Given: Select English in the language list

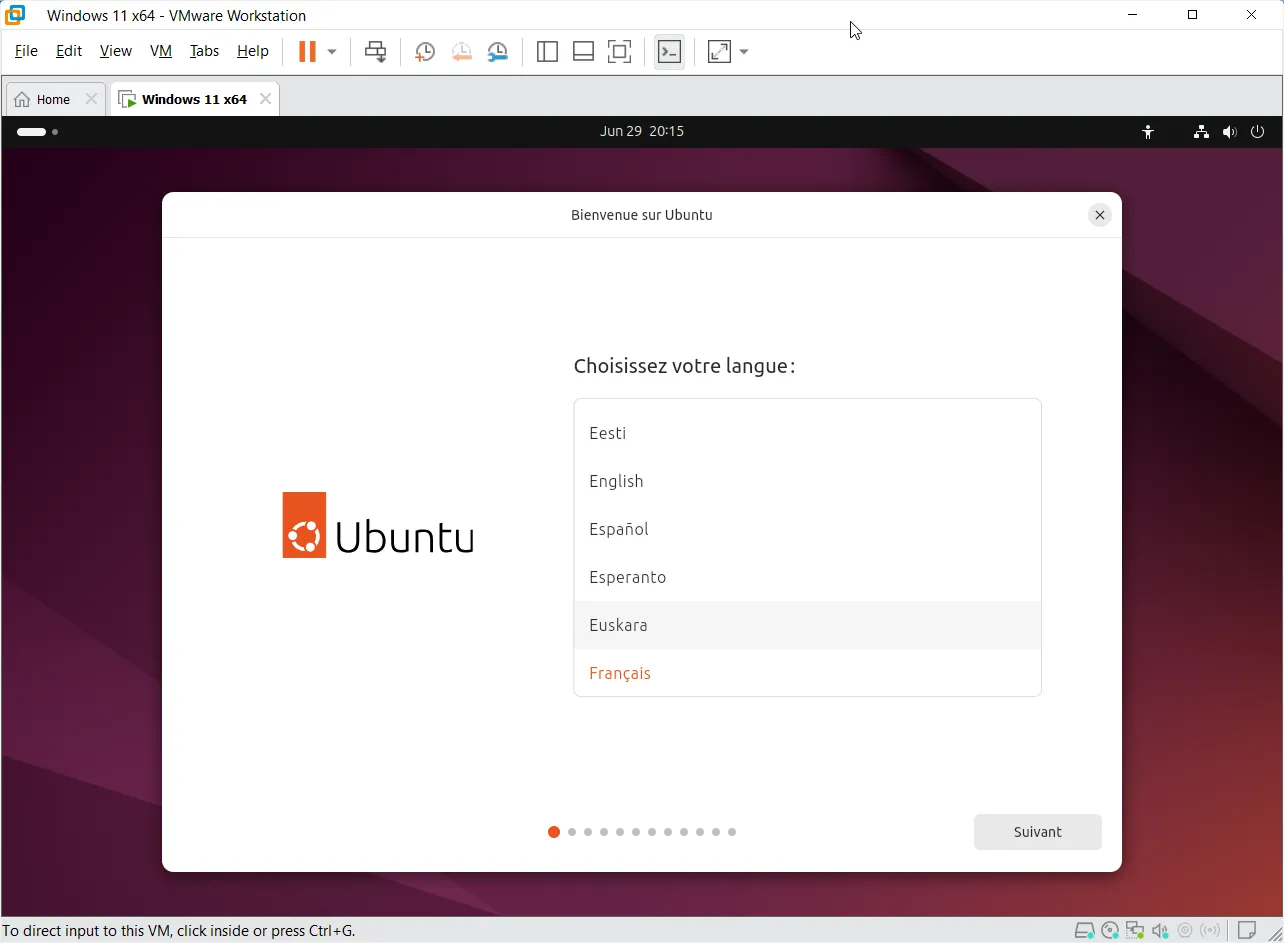Looking at the screenshot, I should [x=807, y=481].
